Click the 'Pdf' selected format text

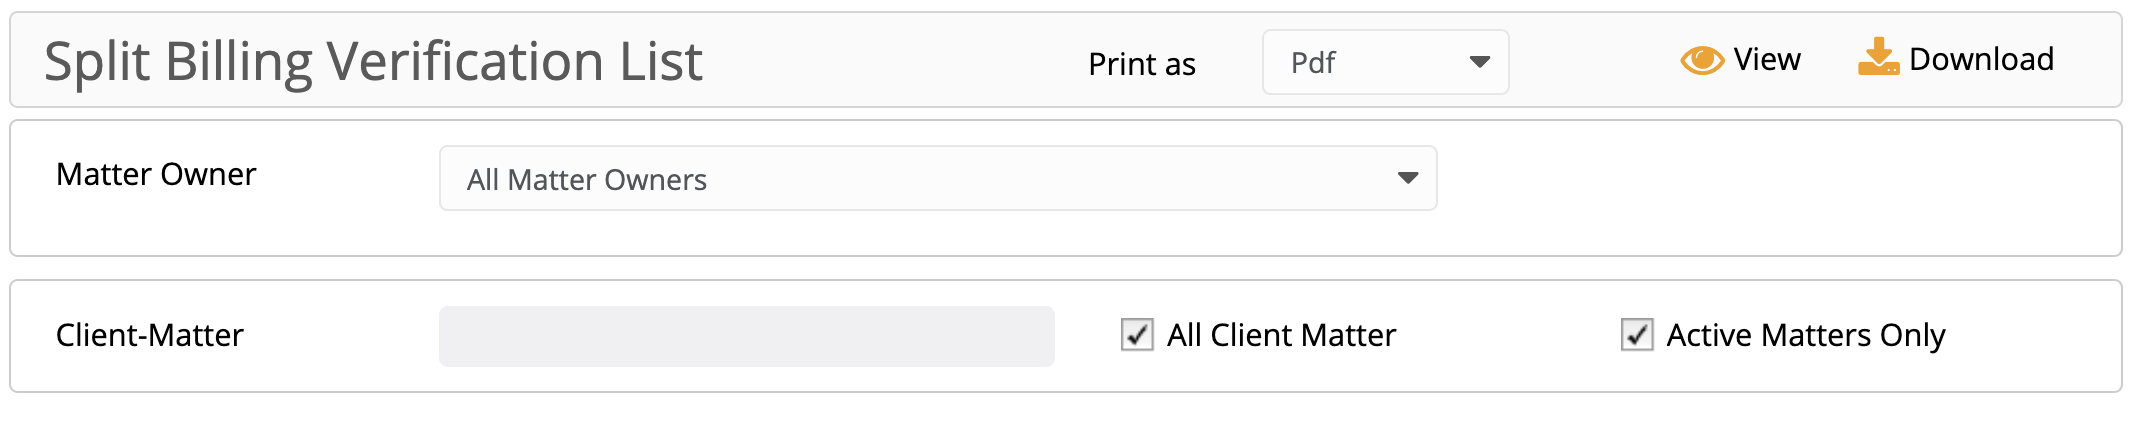[x=1313, y=63]
